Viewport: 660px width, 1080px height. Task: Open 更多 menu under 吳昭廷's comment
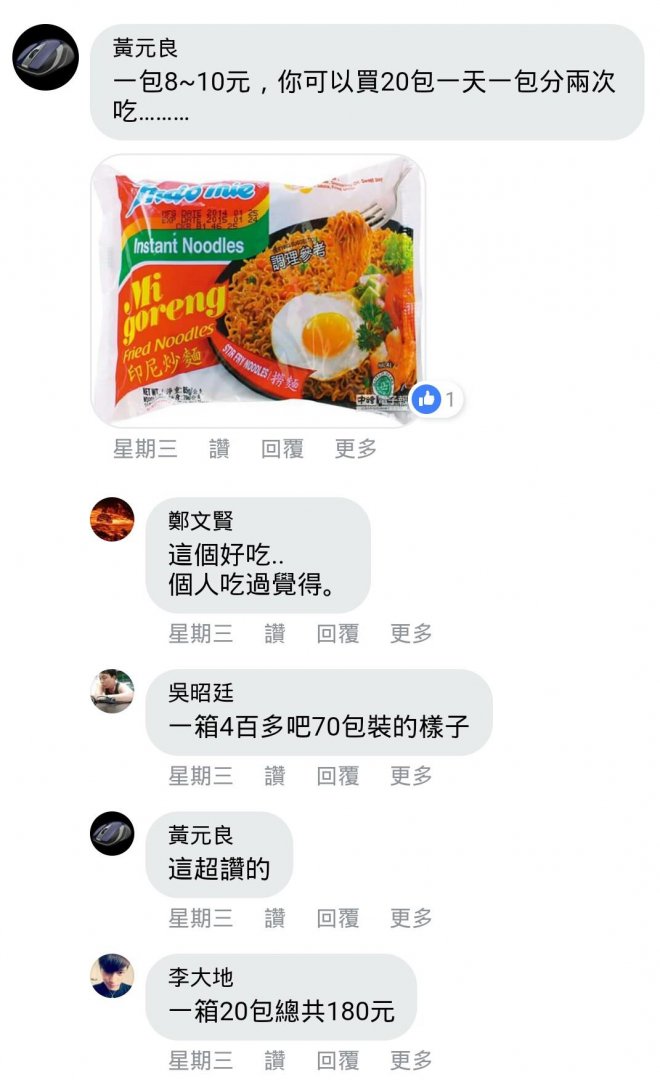click(x=411, y=776)
